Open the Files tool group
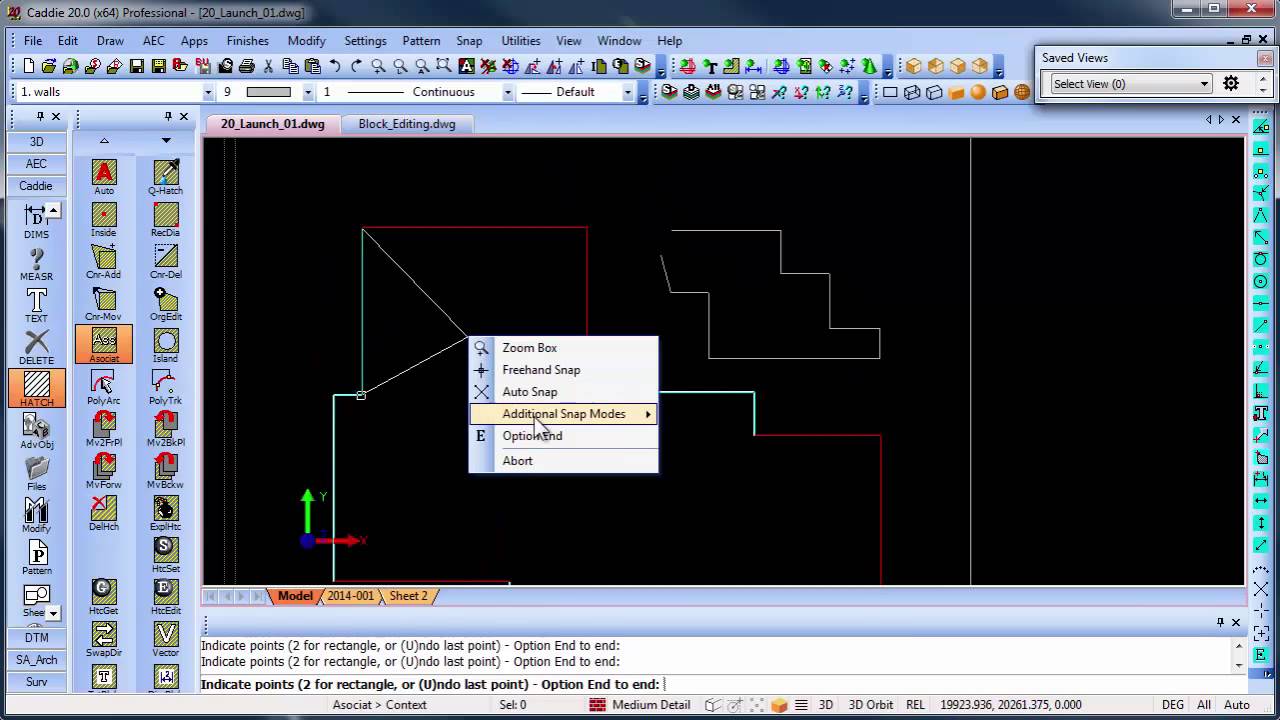 (36, 472)
